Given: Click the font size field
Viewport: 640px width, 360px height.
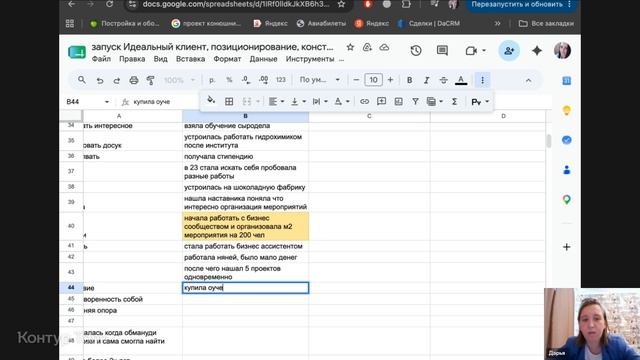Looking at the screenshot, I should point(373,80).
